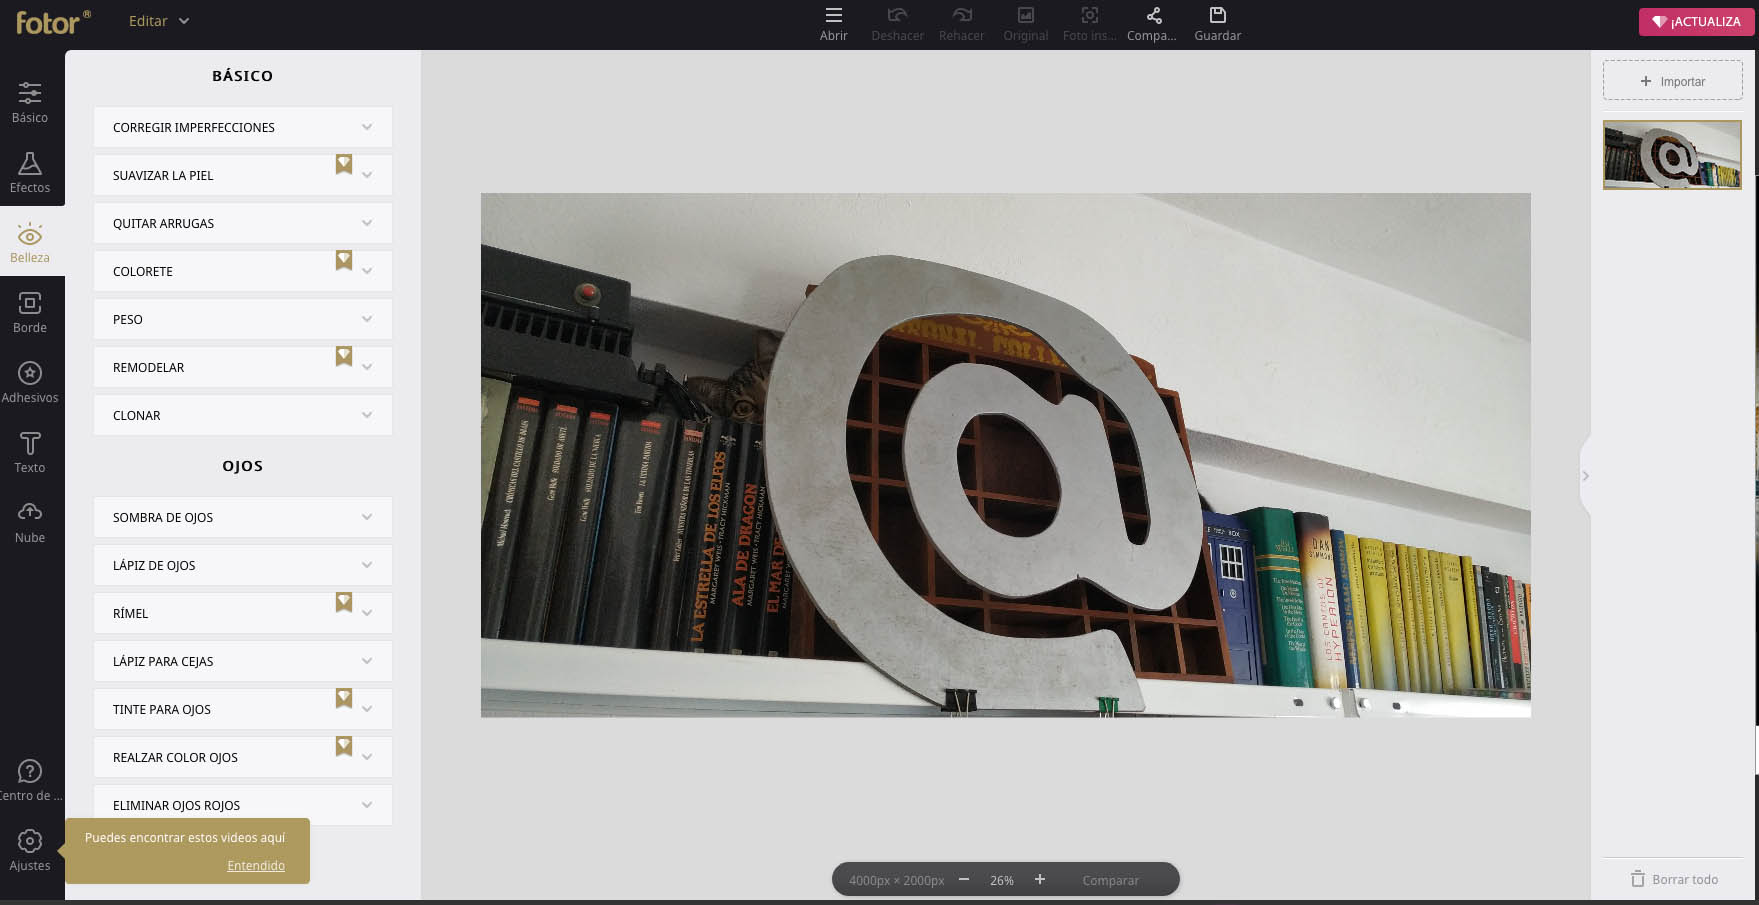This screenshot has height=905, width=1759.
Task: Open the Ajustes settings in the sidebar
Action: pyautogui.click(x=30, y=848)
